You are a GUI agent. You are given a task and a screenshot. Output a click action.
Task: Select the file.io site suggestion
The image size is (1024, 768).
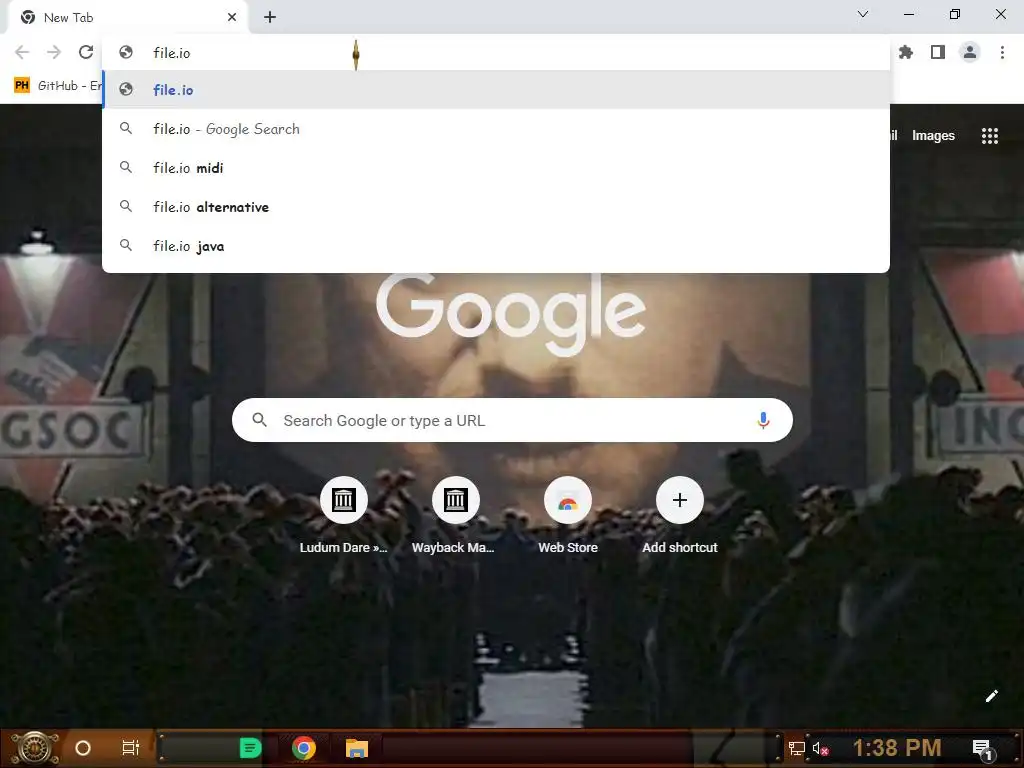[x=496, y=90]
